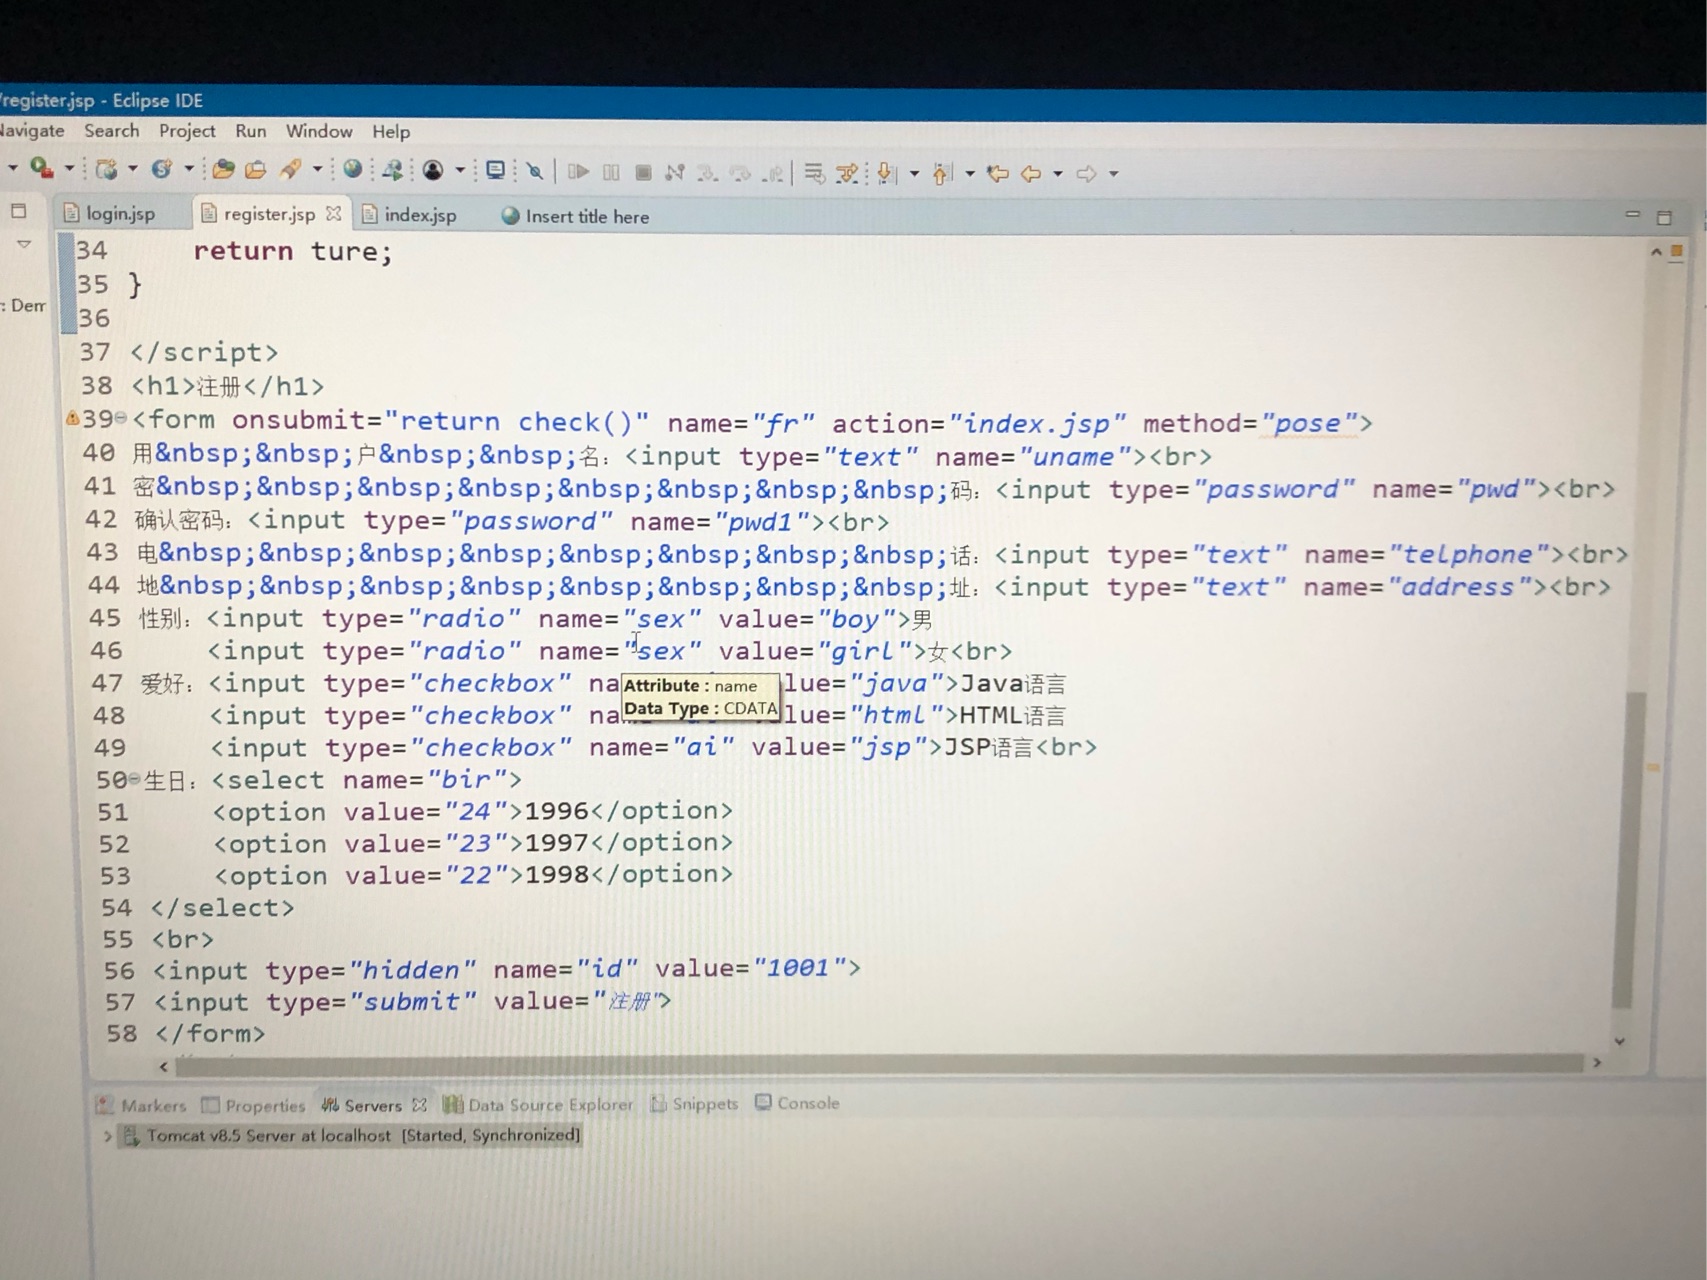Click the scroll down arrow of the editor
The height and width of the screenshot is (1280, 1707).
(1619, 1041)
